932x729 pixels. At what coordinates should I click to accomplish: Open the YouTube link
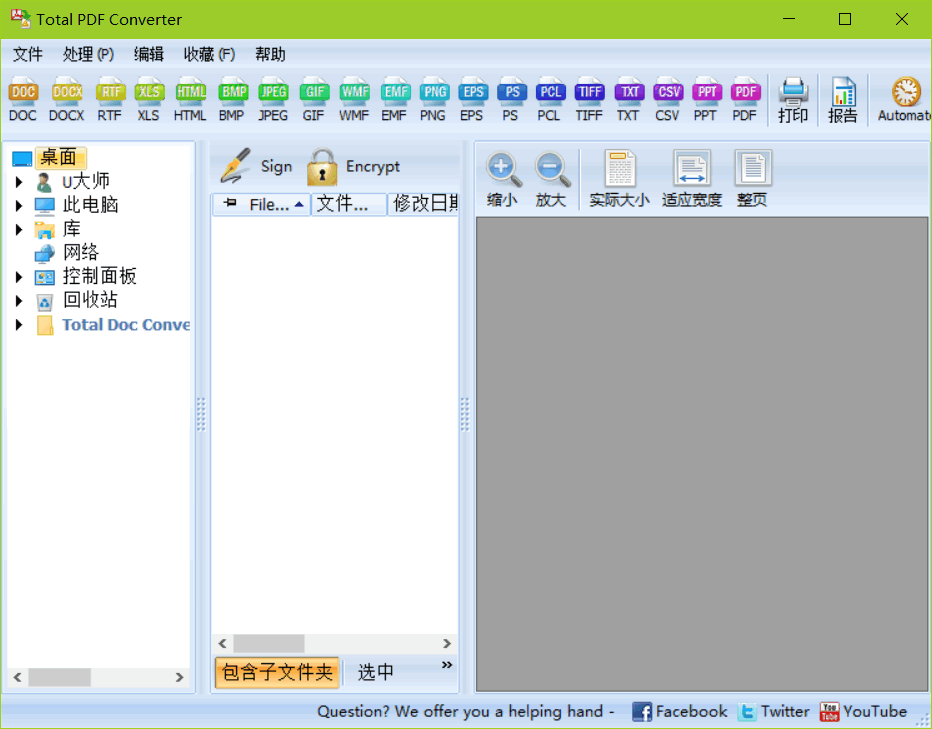point(863,712)
